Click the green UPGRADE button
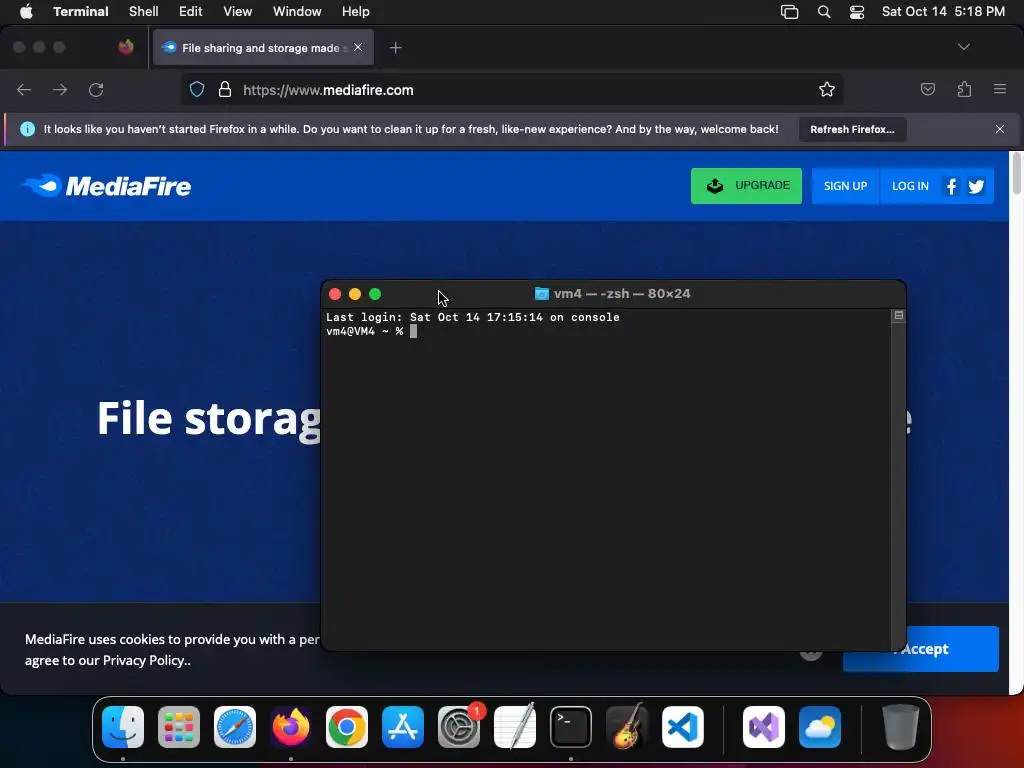This screenshot has height=768, width=1024. coord(746,186)
